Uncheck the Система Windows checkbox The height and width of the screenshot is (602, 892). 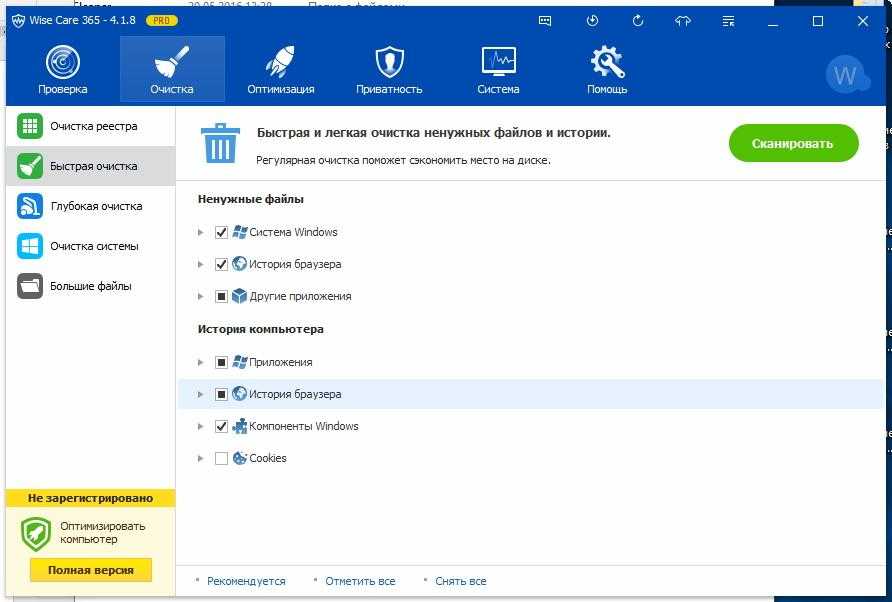221,232
